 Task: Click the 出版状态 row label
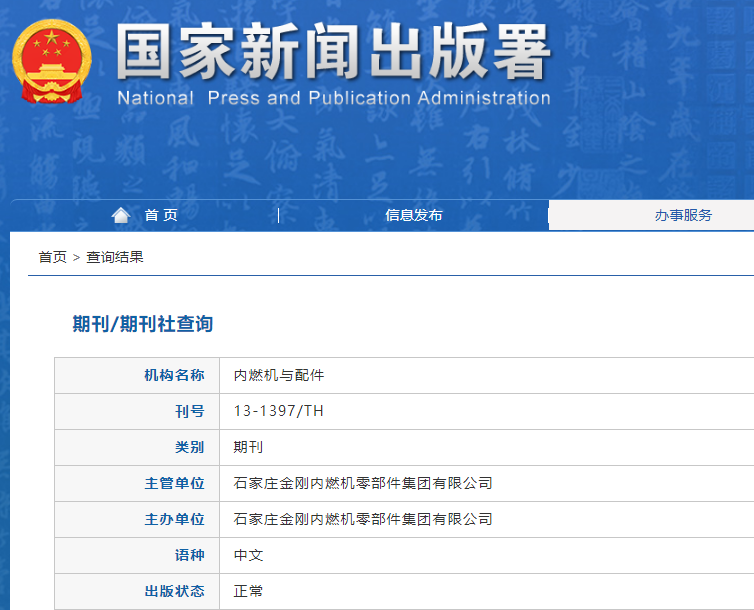click(174, 591)
